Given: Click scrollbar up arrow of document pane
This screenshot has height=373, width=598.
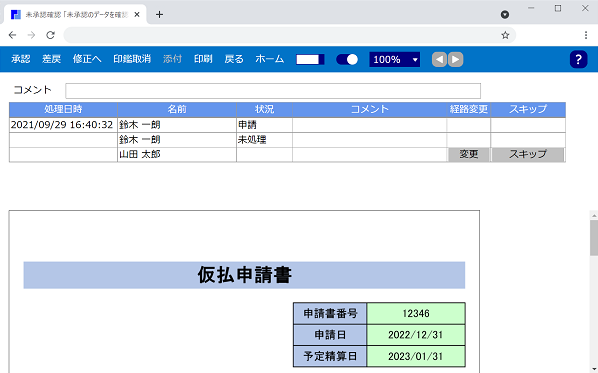Looking at the screenshot, I should point(594,215).
